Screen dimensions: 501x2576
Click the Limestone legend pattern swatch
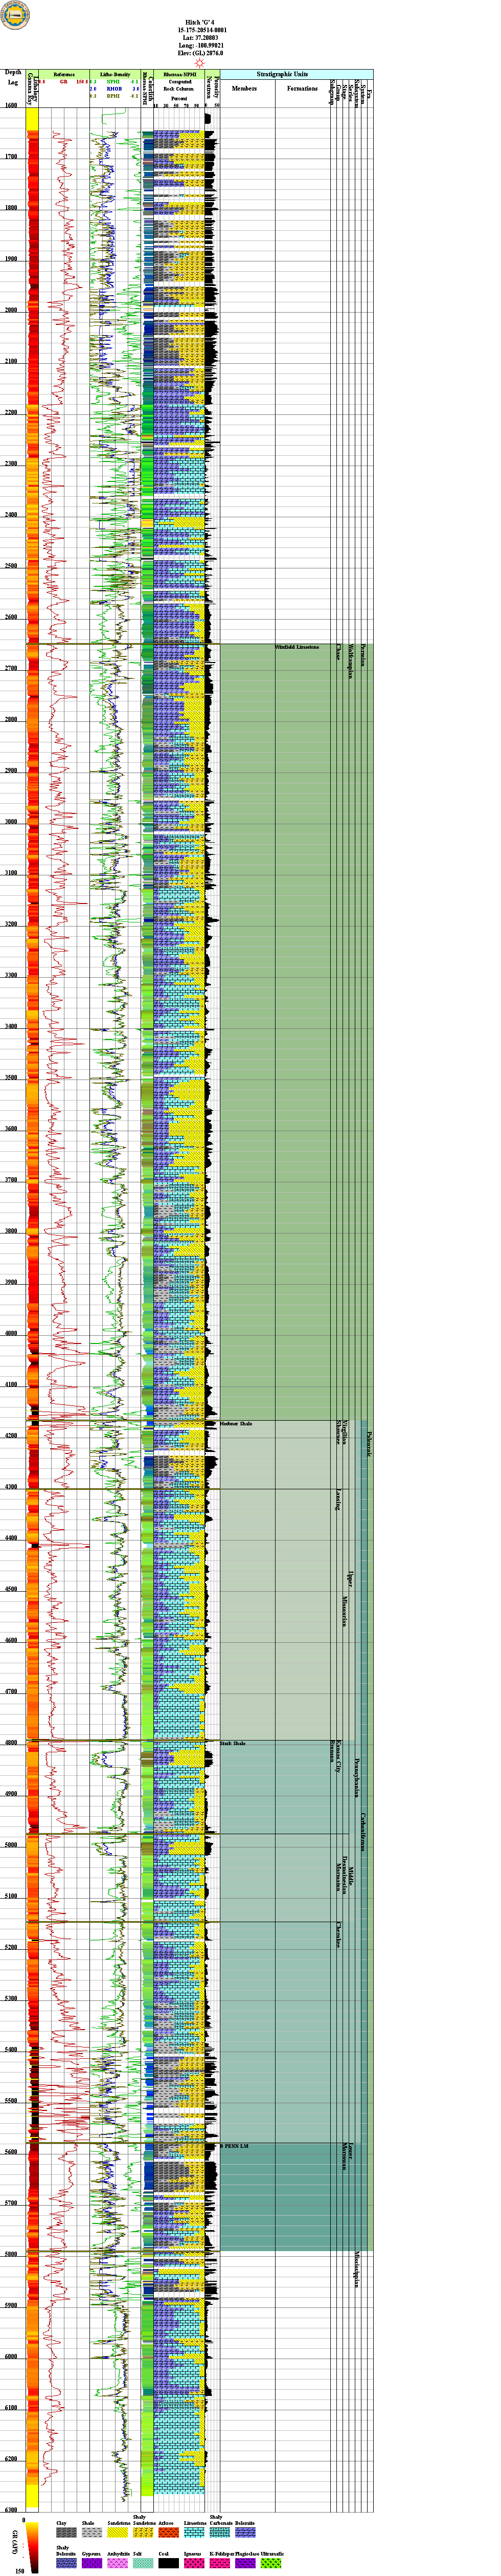[x=194, y=2532]
